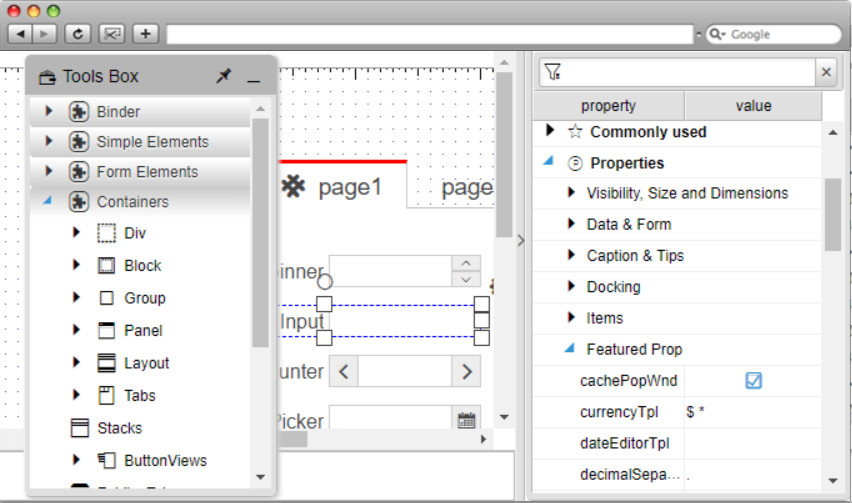Click the dateEditorTpl property row
The width and height of the screenshot is (852, 503).
[x=677, y=443]
